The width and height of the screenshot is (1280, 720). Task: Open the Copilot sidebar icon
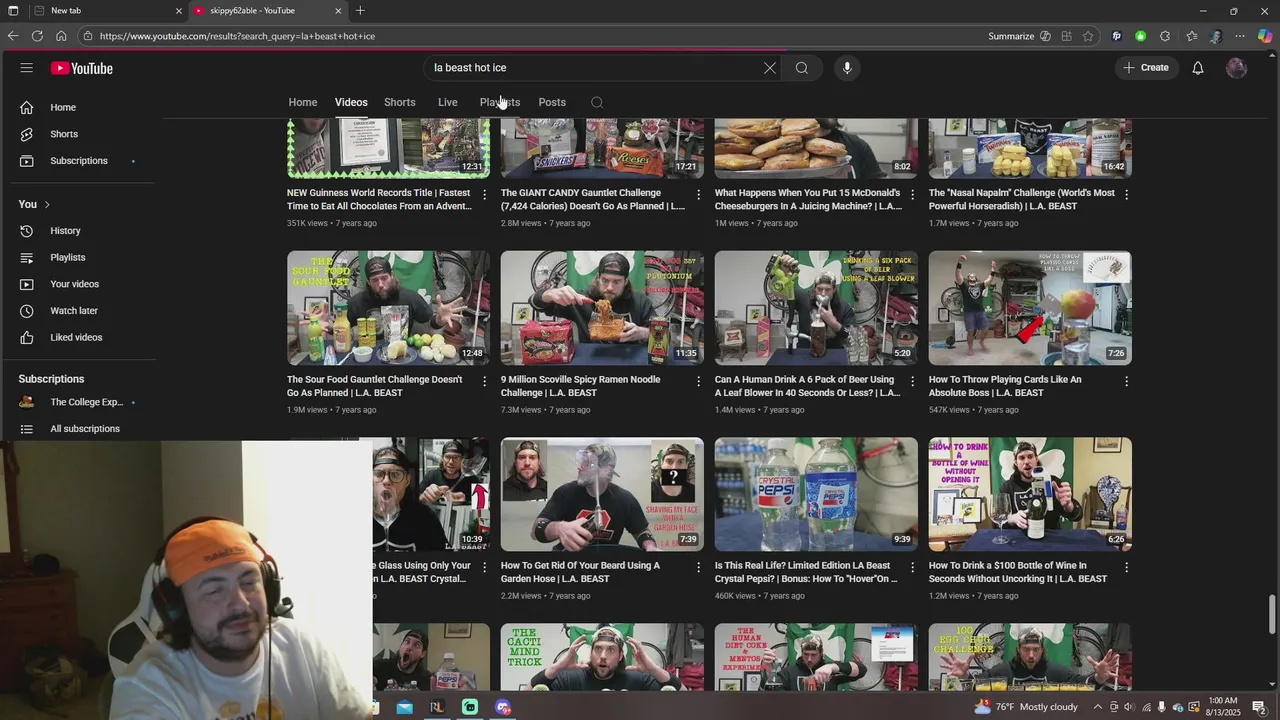pos(1265,36)
